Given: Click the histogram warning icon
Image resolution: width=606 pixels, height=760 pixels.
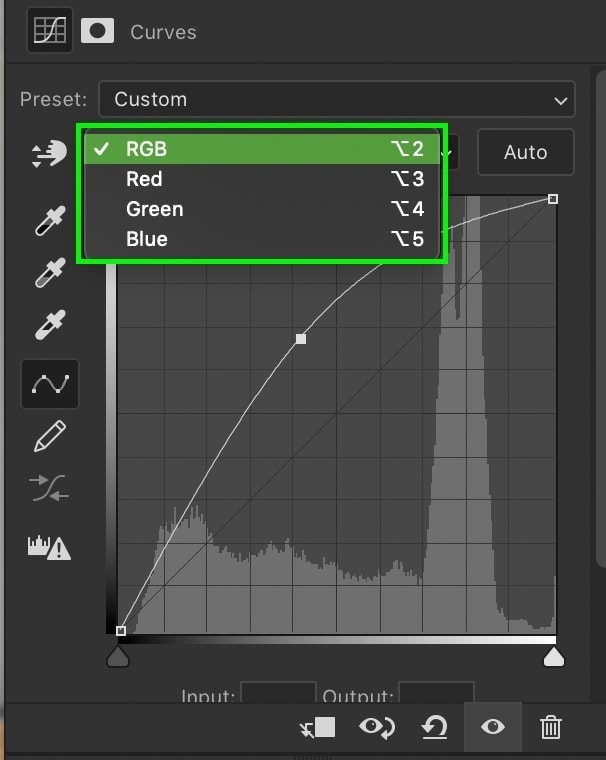Looking at the screenshot, I should click(49, 548).
